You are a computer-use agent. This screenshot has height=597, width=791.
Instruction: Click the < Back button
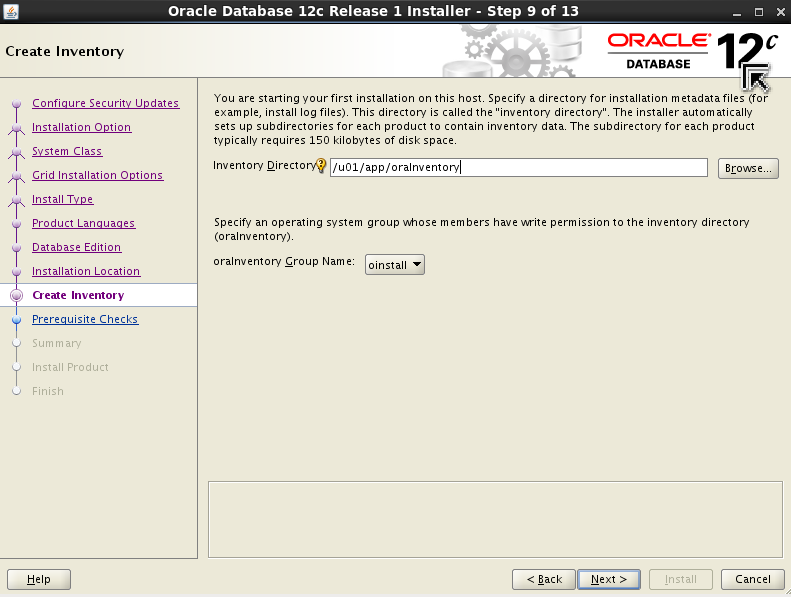coord(544,579)
